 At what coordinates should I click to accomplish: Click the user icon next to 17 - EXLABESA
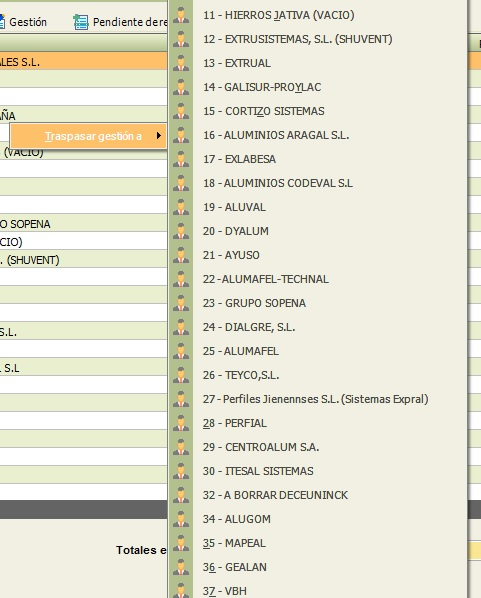pyautogui.click(x=181, y=159)
